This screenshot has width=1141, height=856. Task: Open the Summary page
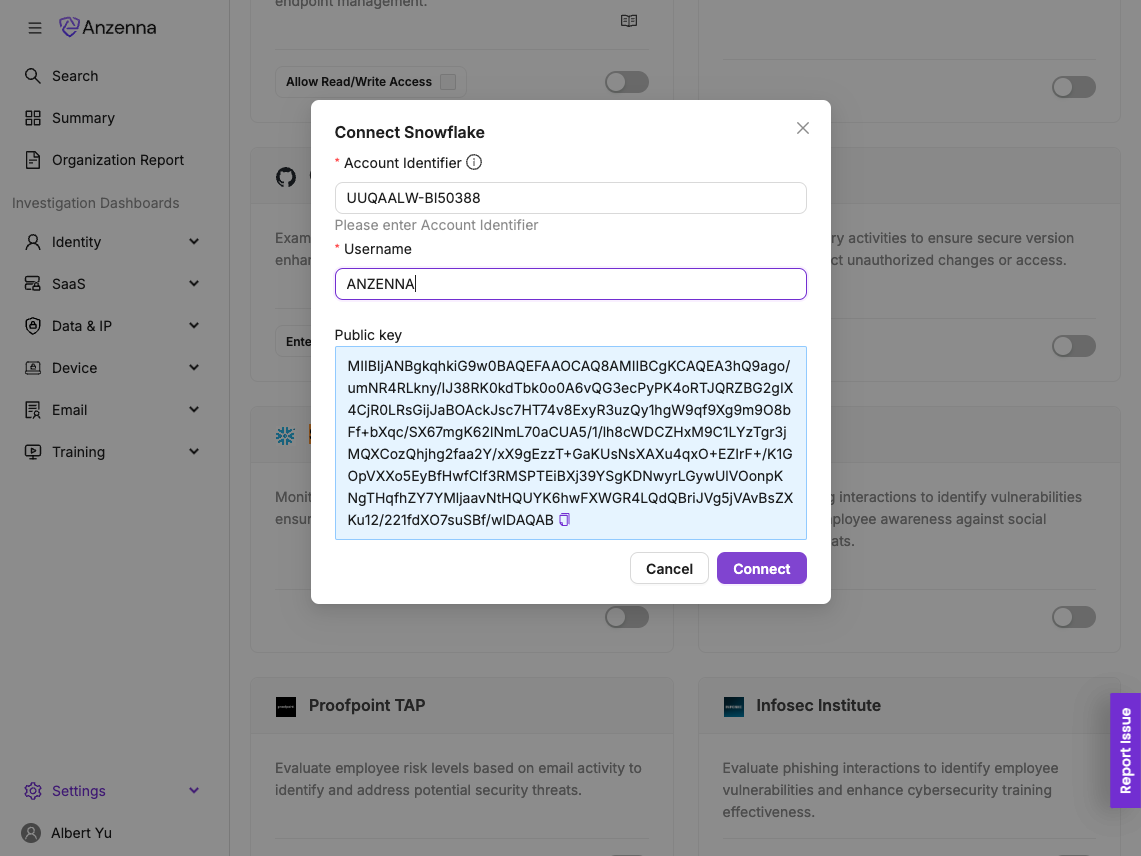tap(82, 118)
